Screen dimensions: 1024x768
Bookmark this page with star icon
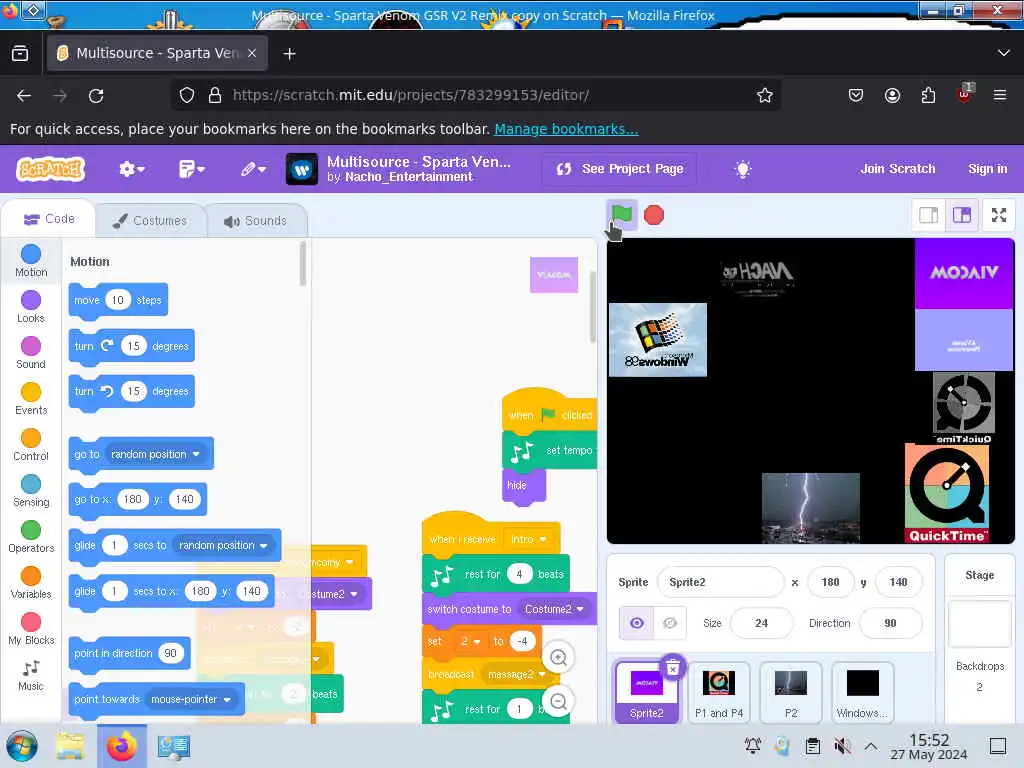[x=764, y=95]
